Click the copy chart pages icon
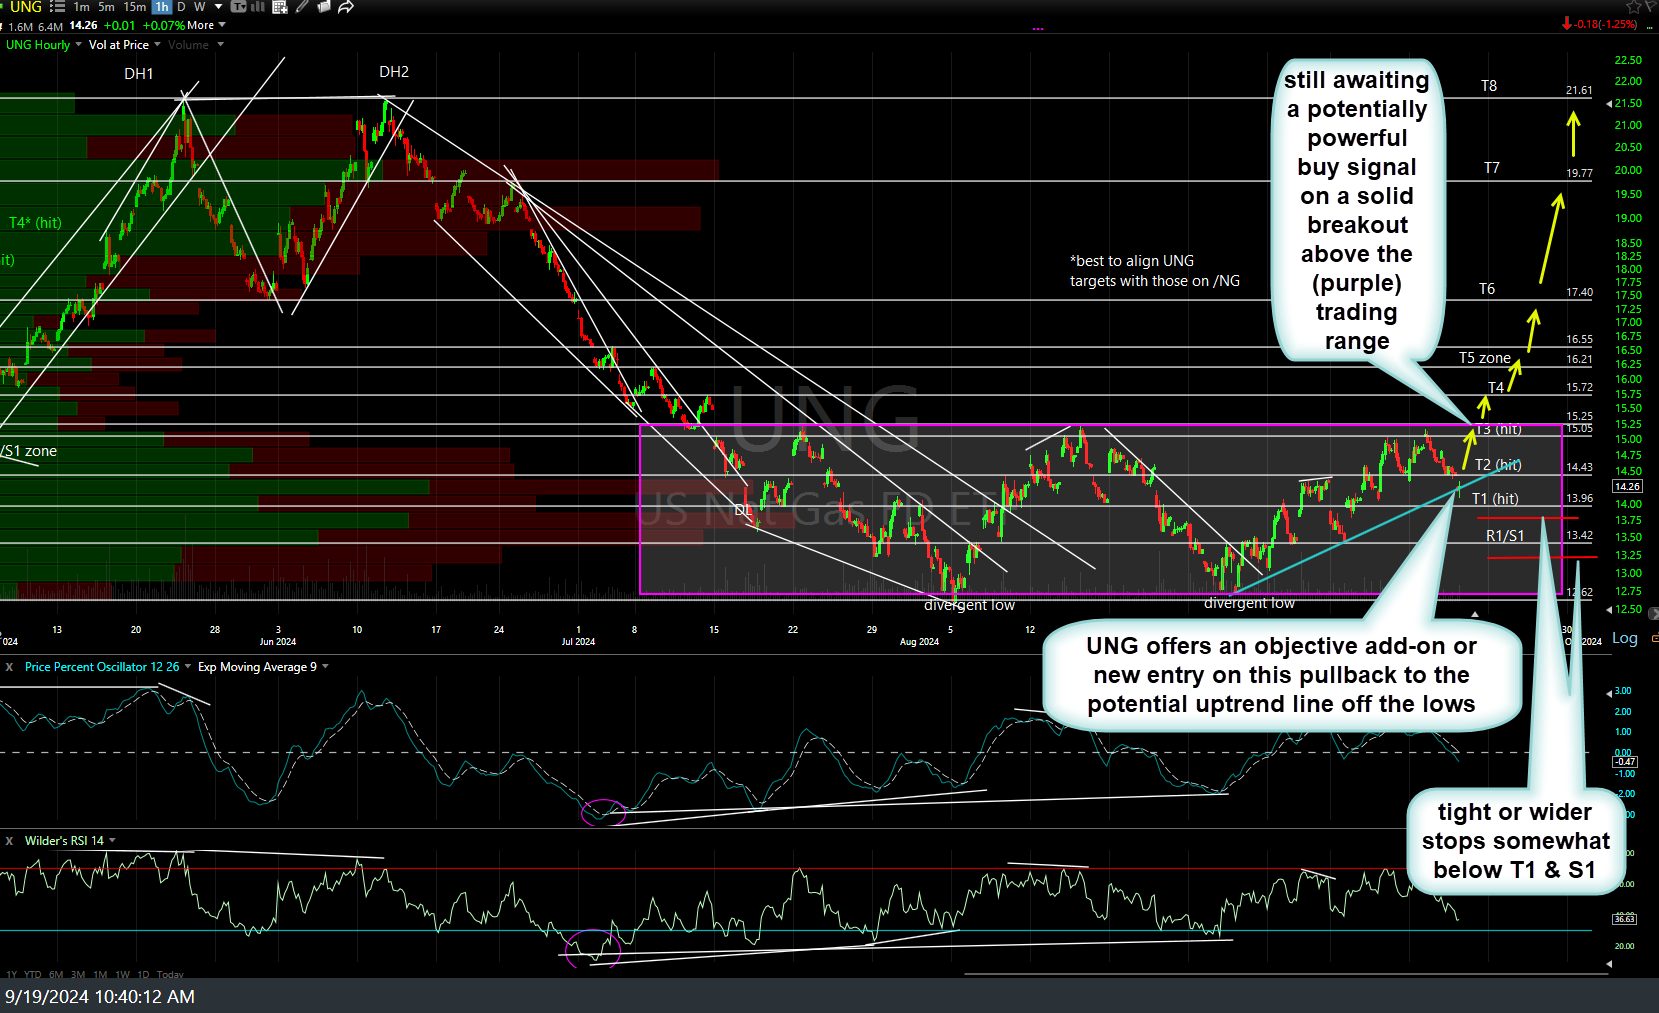This screenshot has height=1013, width=1659. click(x=324, y=7)
